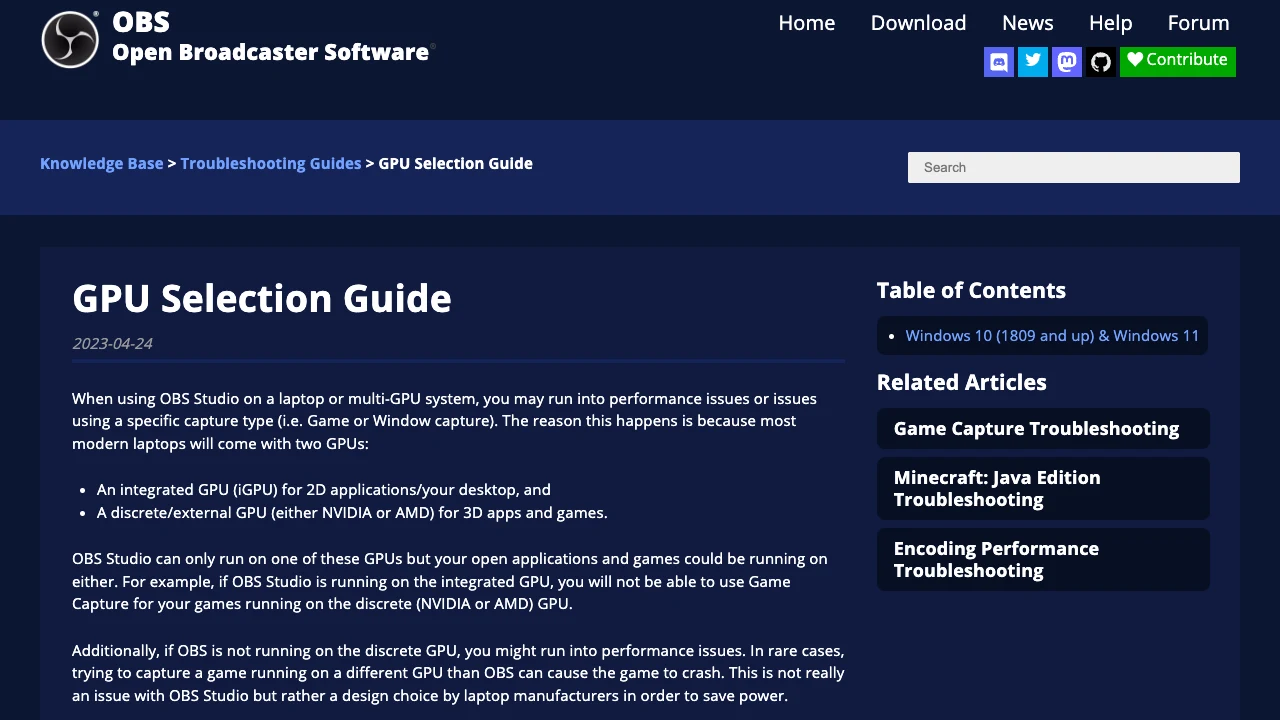The width and height of the screenshot is (1280, 720).
Task: Open the Help menu item
Action: [x=1111, y=23]
